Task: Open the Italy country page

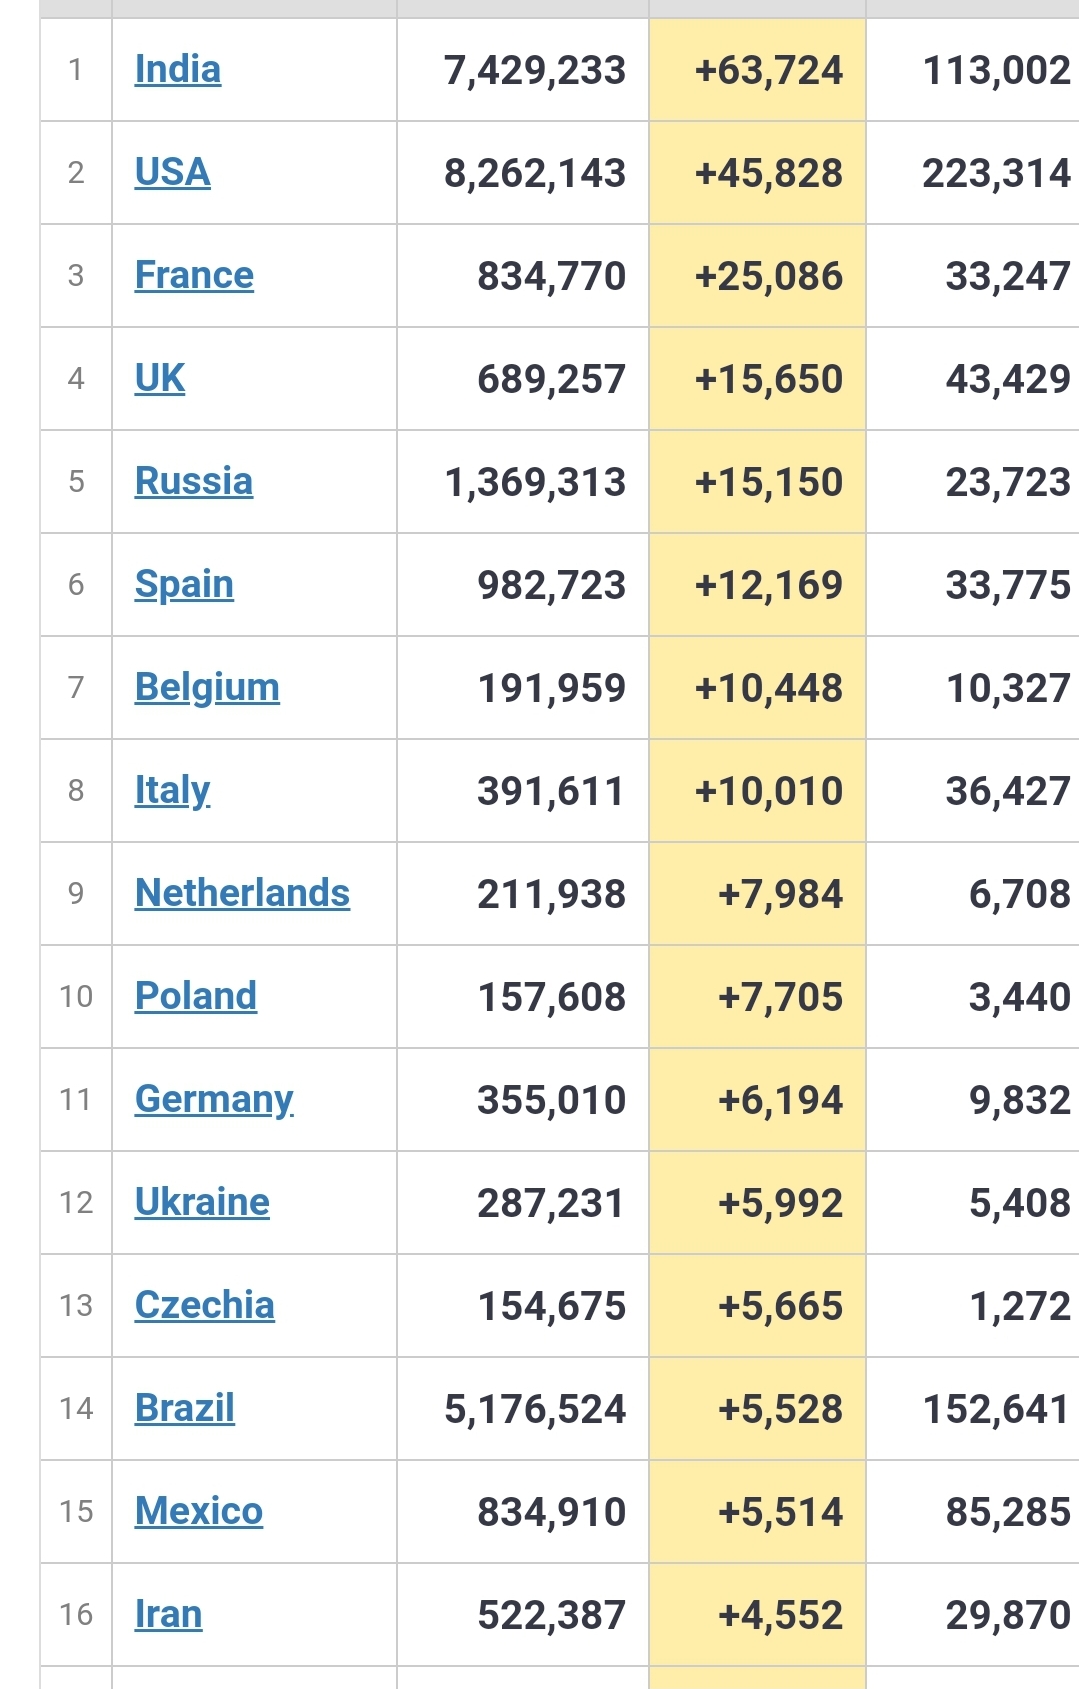Action: 172,791
